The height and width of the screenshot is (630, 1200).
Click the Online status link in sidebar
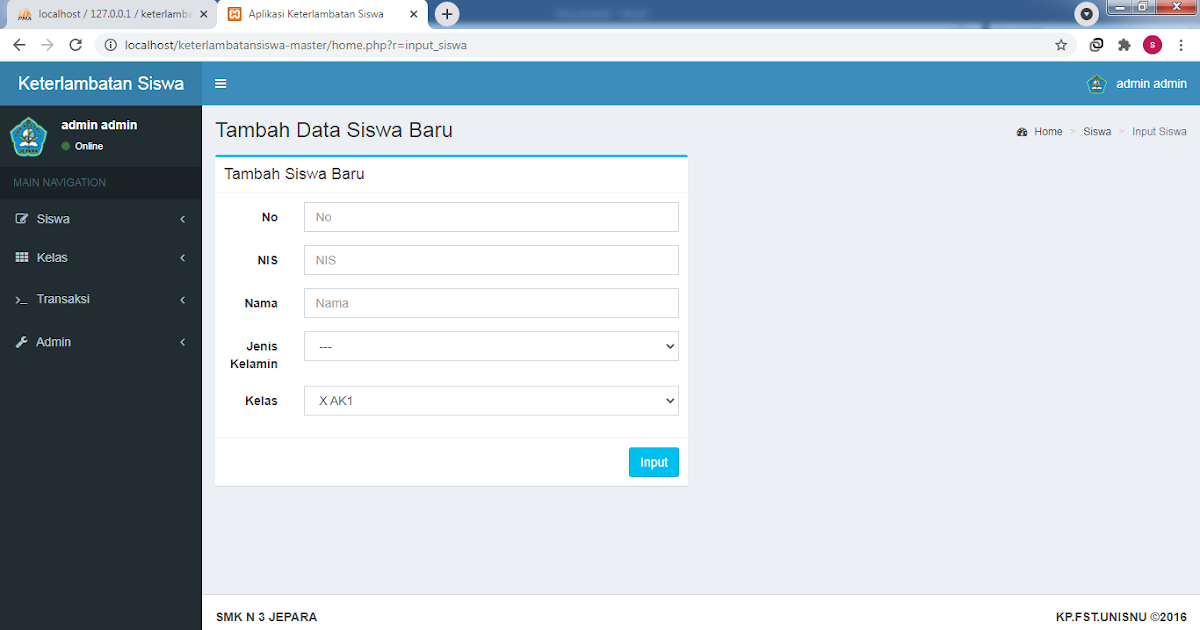point(82,146)
